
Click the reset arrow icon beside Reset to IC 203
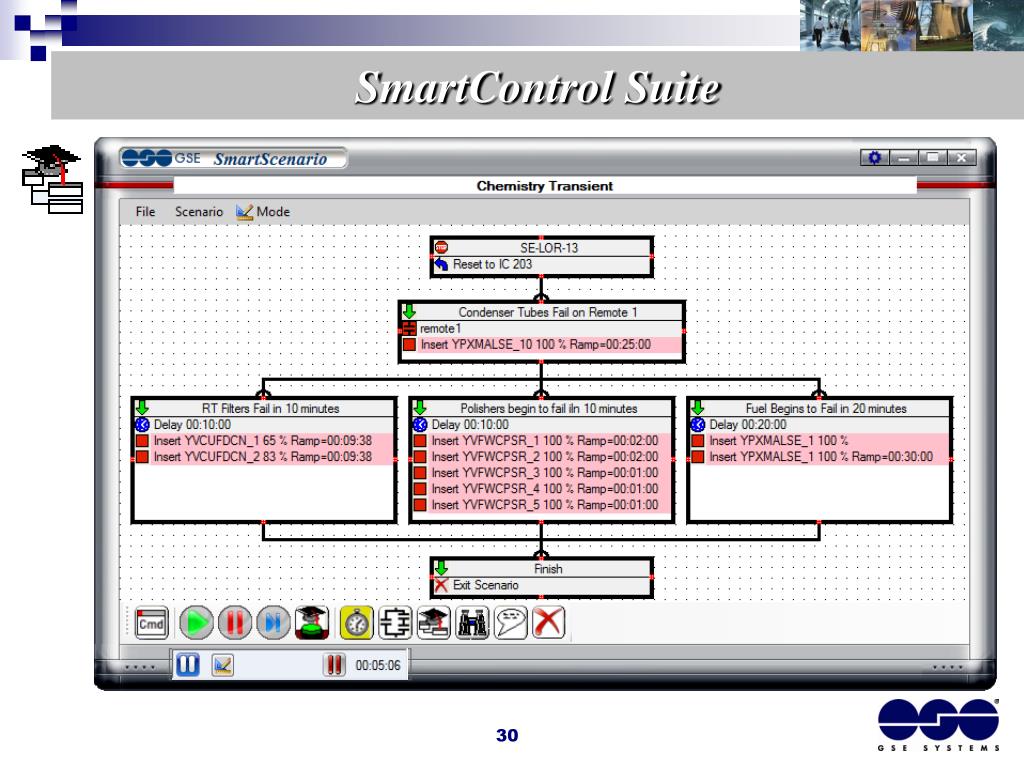coord(441,264)
